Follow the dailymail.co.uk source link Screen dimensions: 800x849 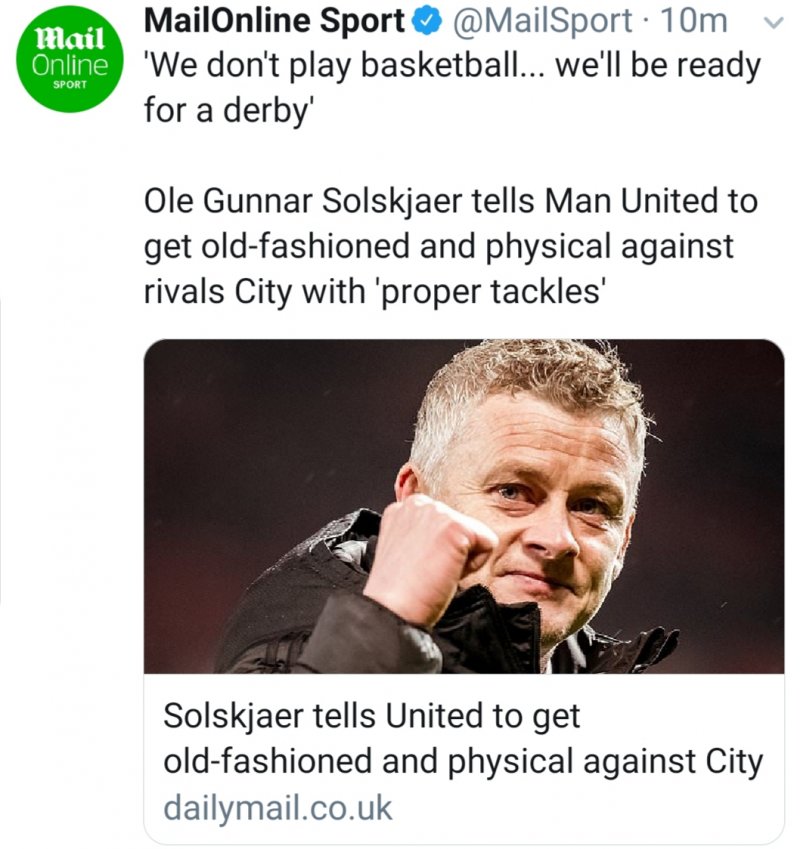coord(278,806)
